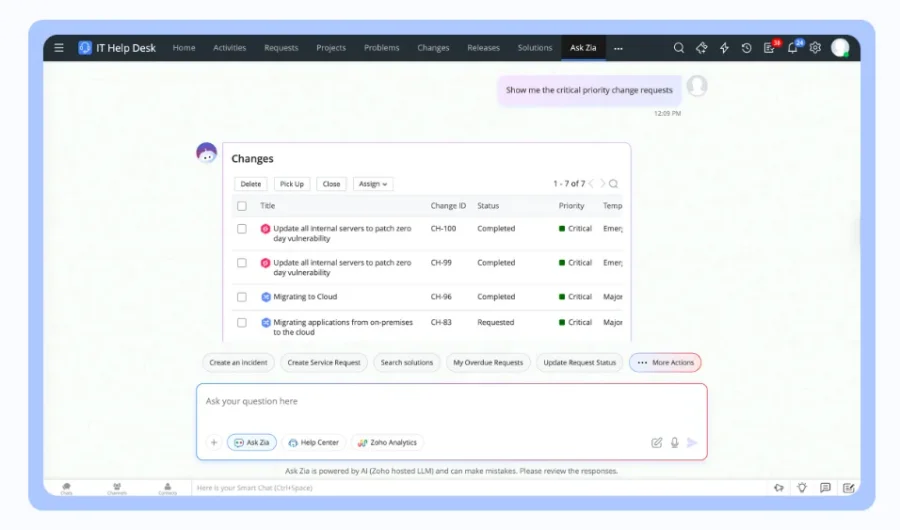
Task: Click the emergency change icon for CH-100
Action: [265, 229]
